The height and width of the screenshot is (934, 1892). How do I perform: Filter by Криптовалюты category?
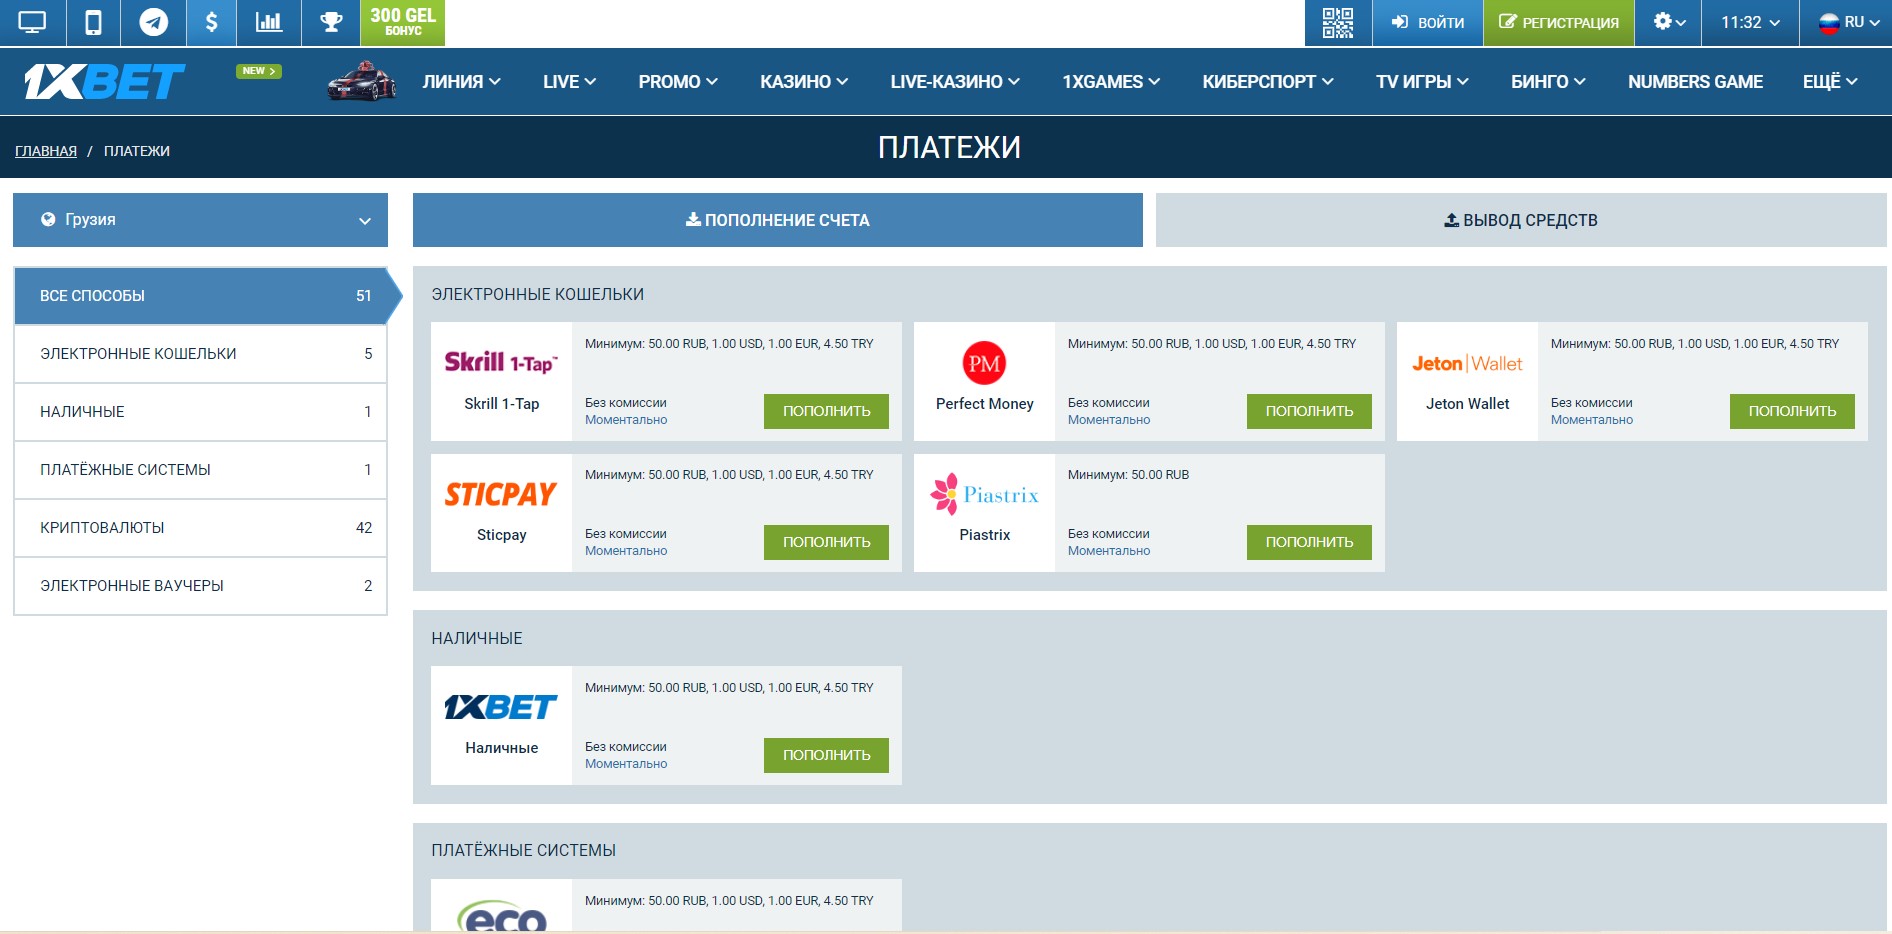[201, 528]
